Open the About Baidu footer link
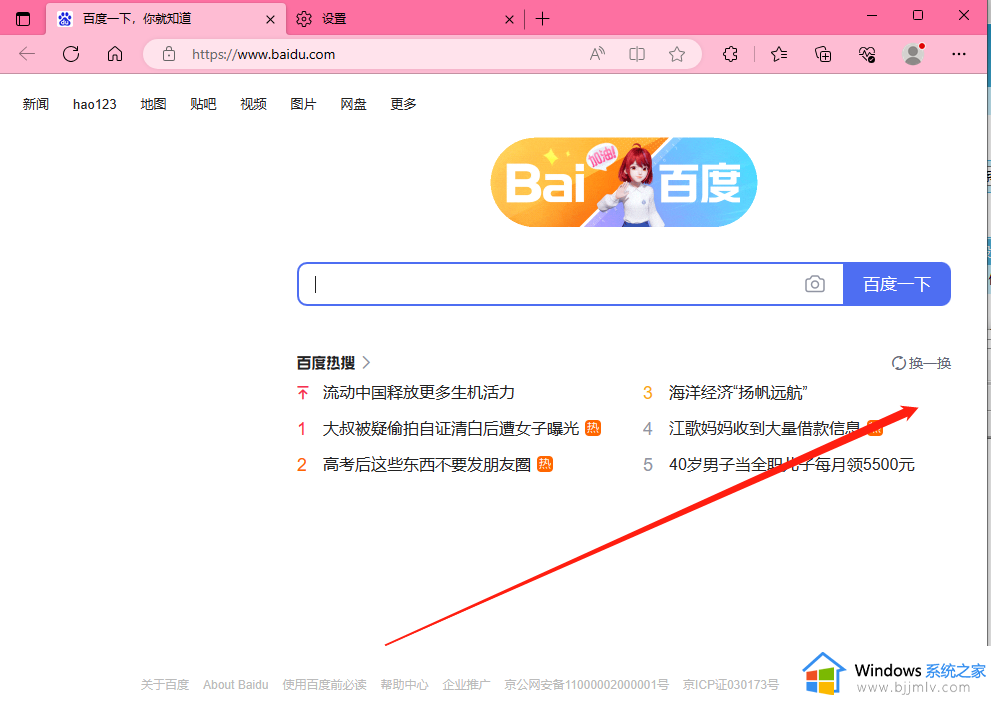 click(x=236, y=685)
